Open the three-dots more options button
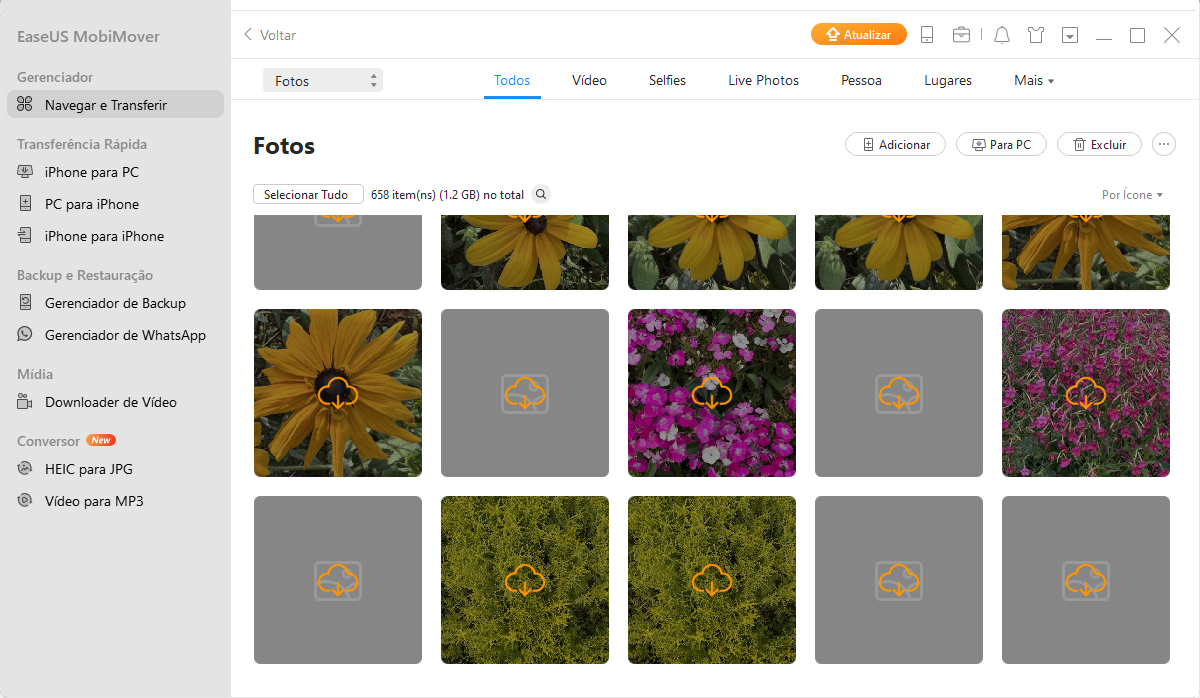The image size is (1200, 698). (1163, 145)
